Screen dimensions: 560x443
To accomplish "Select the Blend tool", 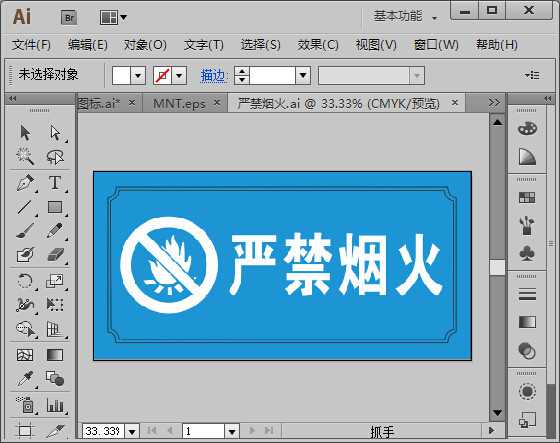I will [55, 378].
